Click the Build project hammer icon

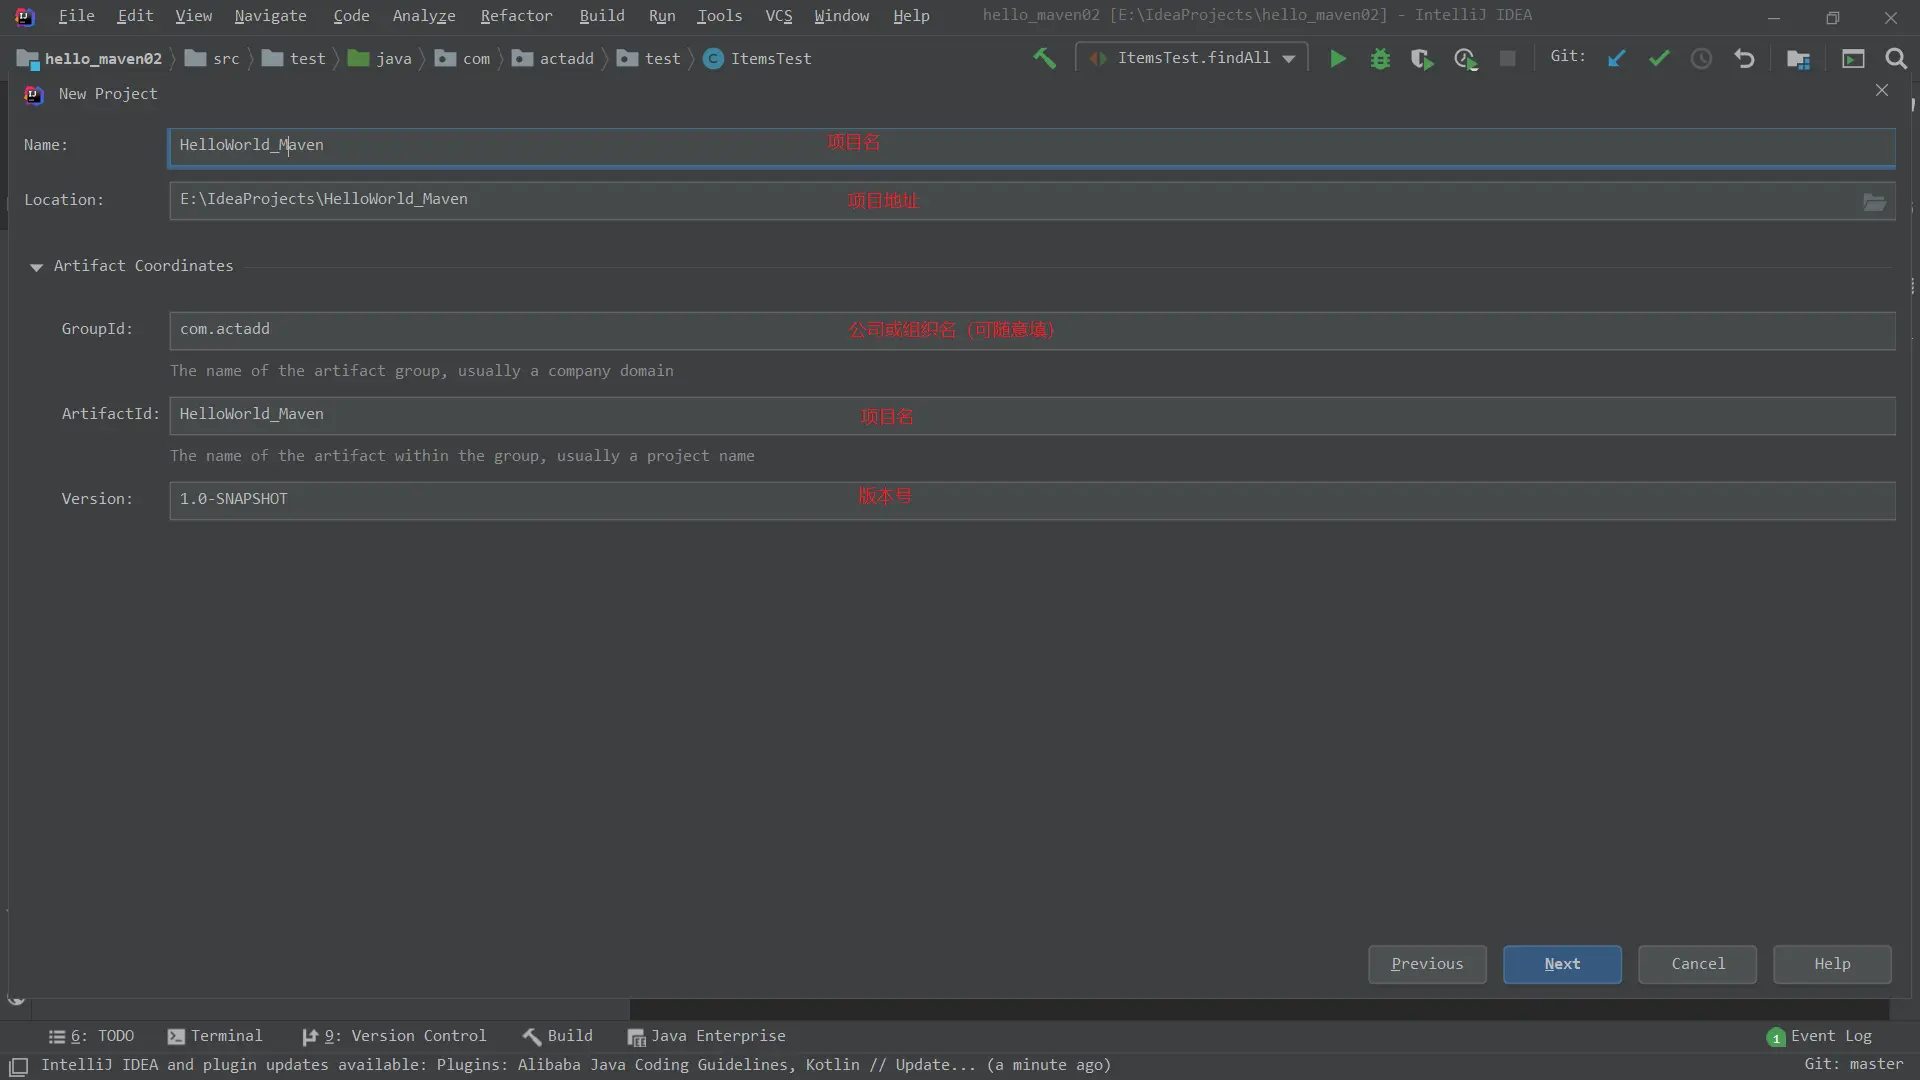(x=1044, y=59)
